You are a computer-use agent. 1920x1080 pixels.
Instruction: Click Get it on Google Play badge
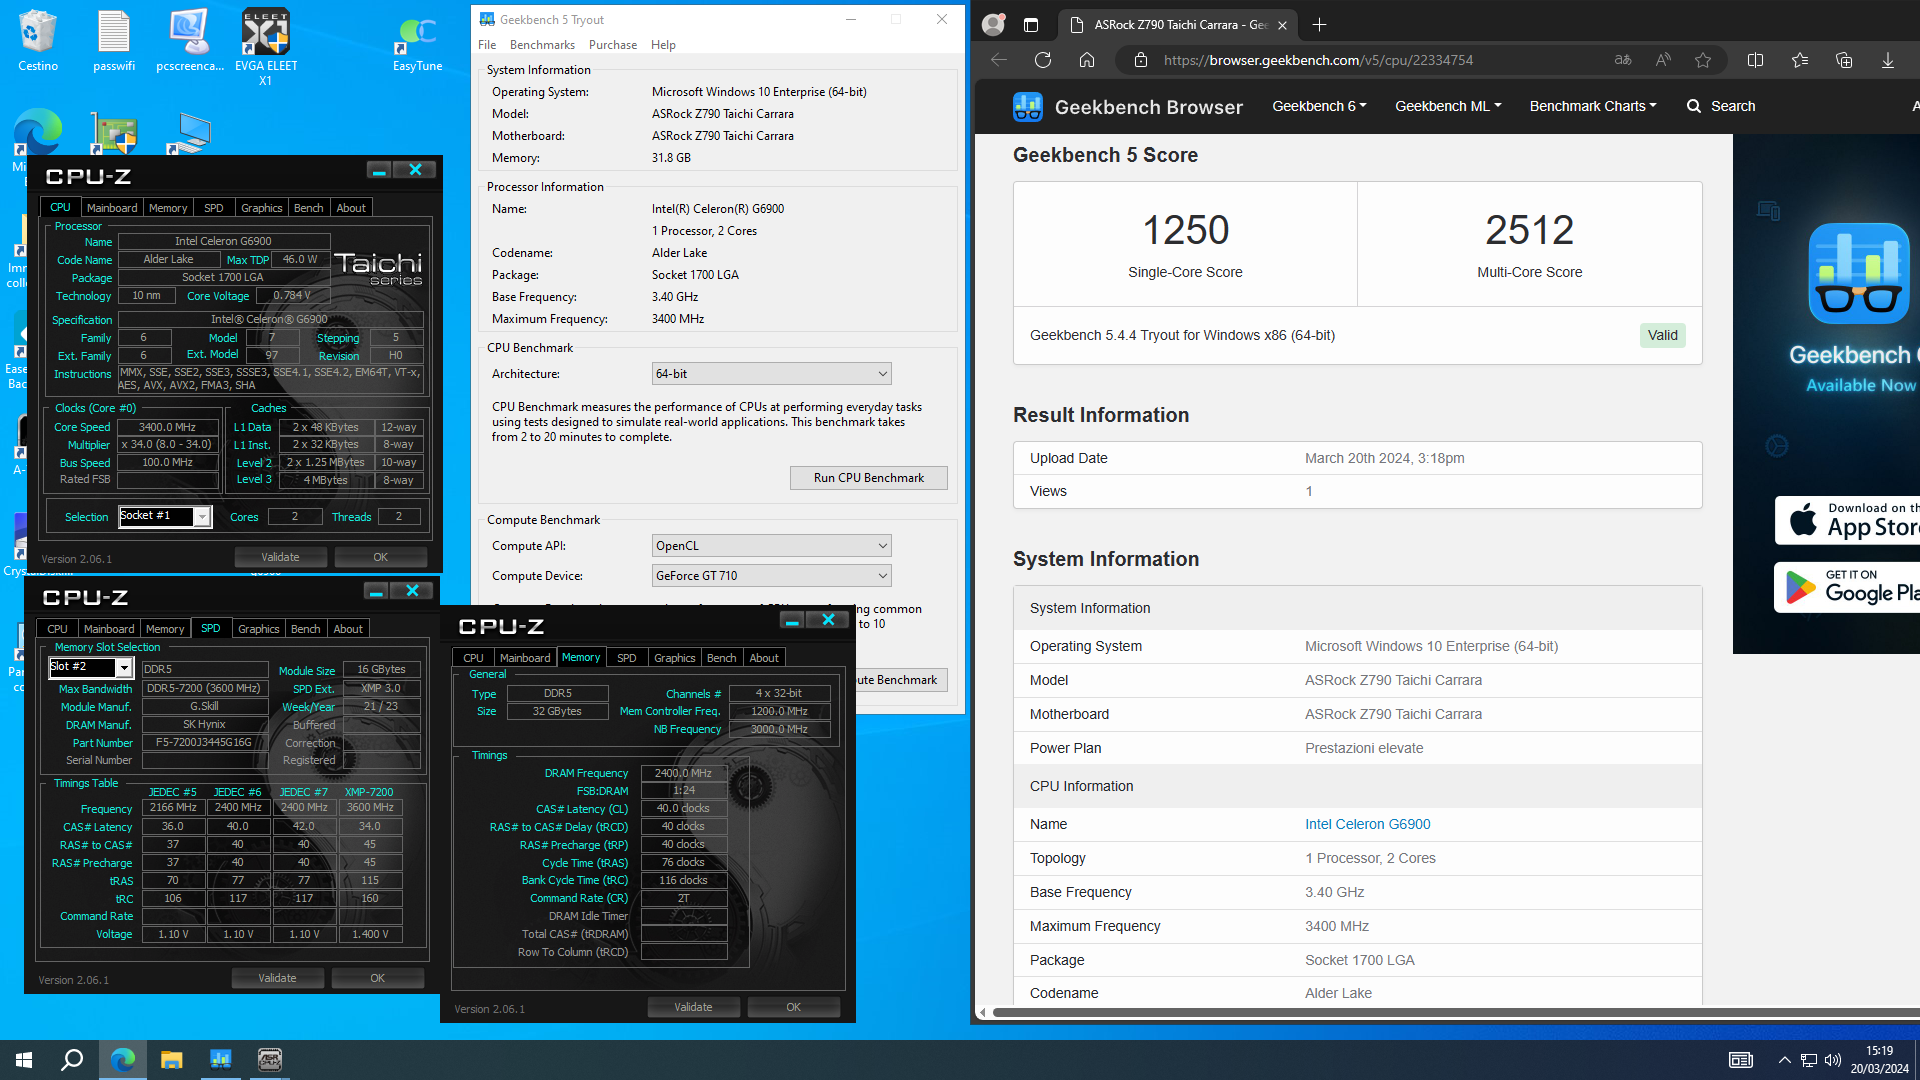point(1847,587)
